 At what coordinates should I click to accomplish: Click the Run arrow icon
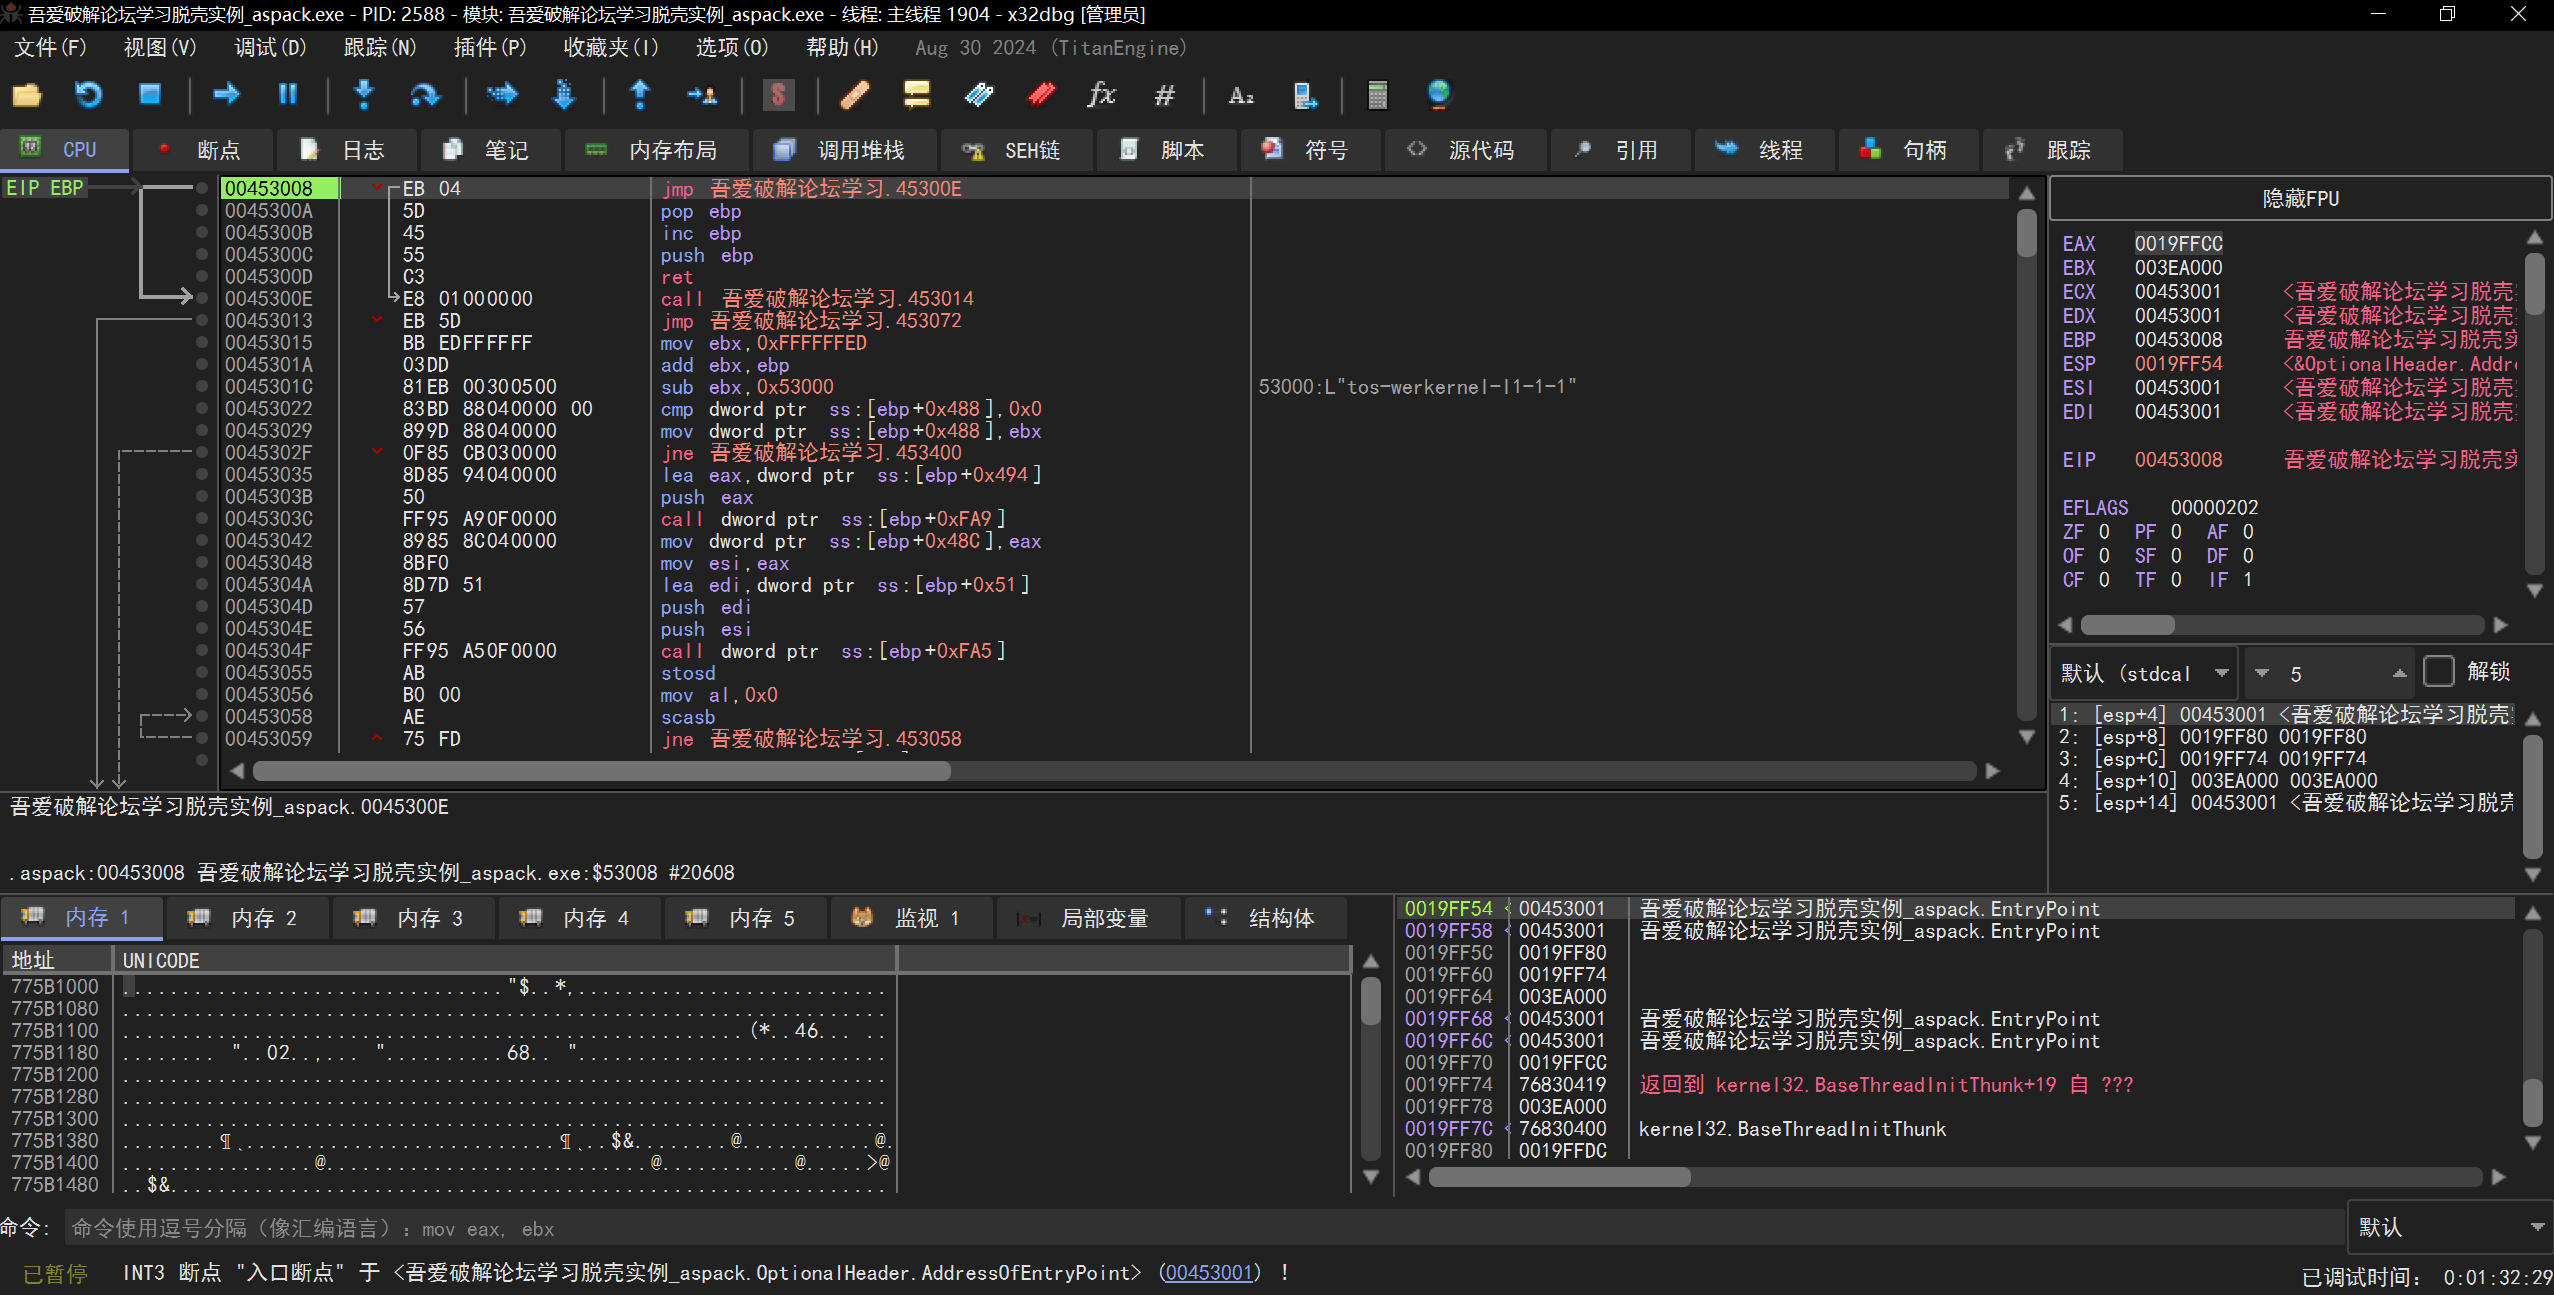pyautogui.click(x=226, y=95)
